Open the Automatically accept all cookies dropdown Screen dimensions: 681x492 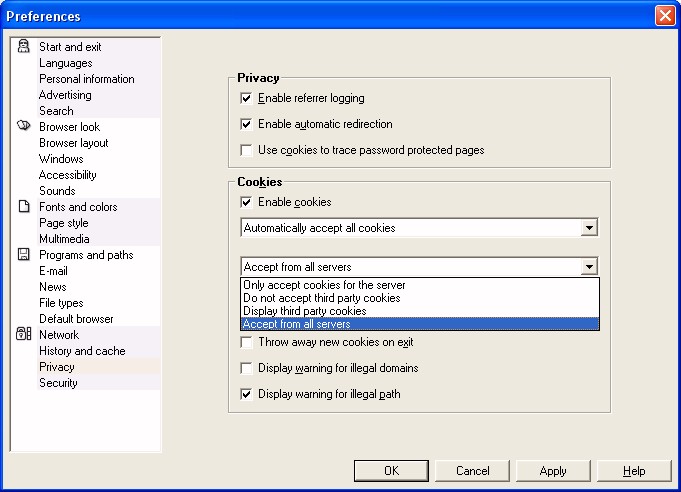pos(589,228)
